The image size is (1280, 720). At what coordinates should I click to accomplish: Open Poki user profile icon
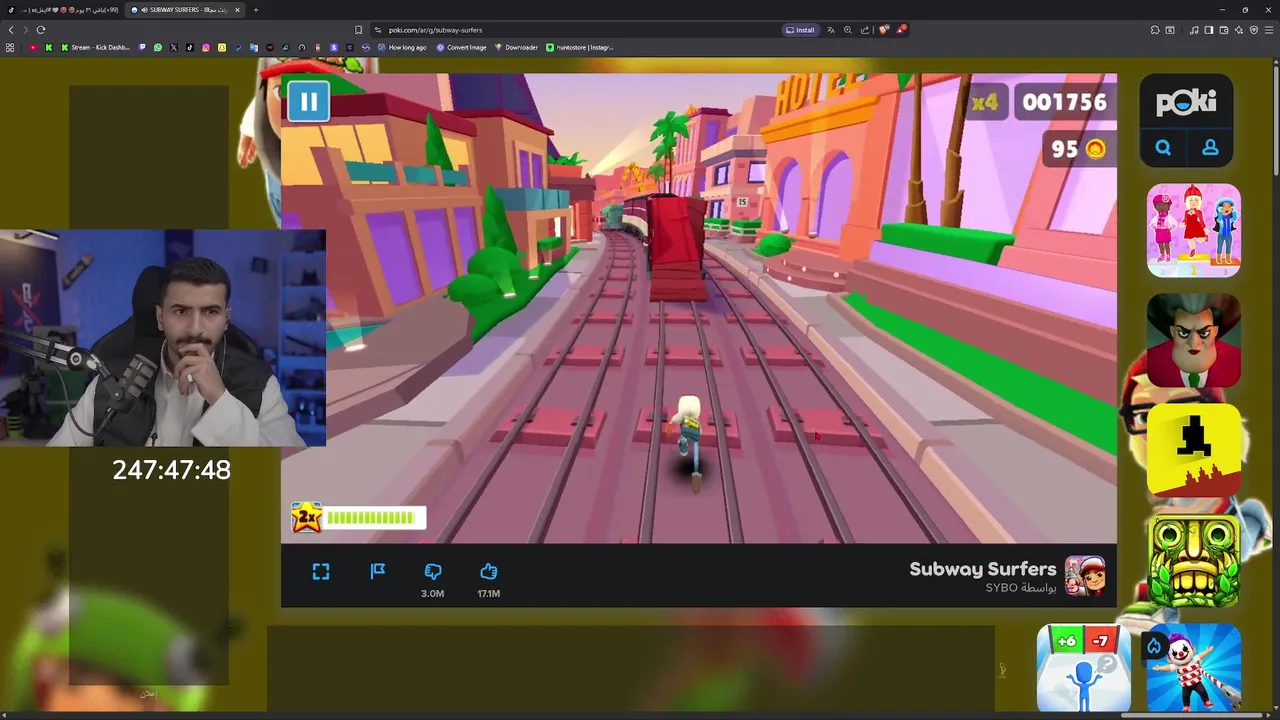click(x=1210, y=147)
